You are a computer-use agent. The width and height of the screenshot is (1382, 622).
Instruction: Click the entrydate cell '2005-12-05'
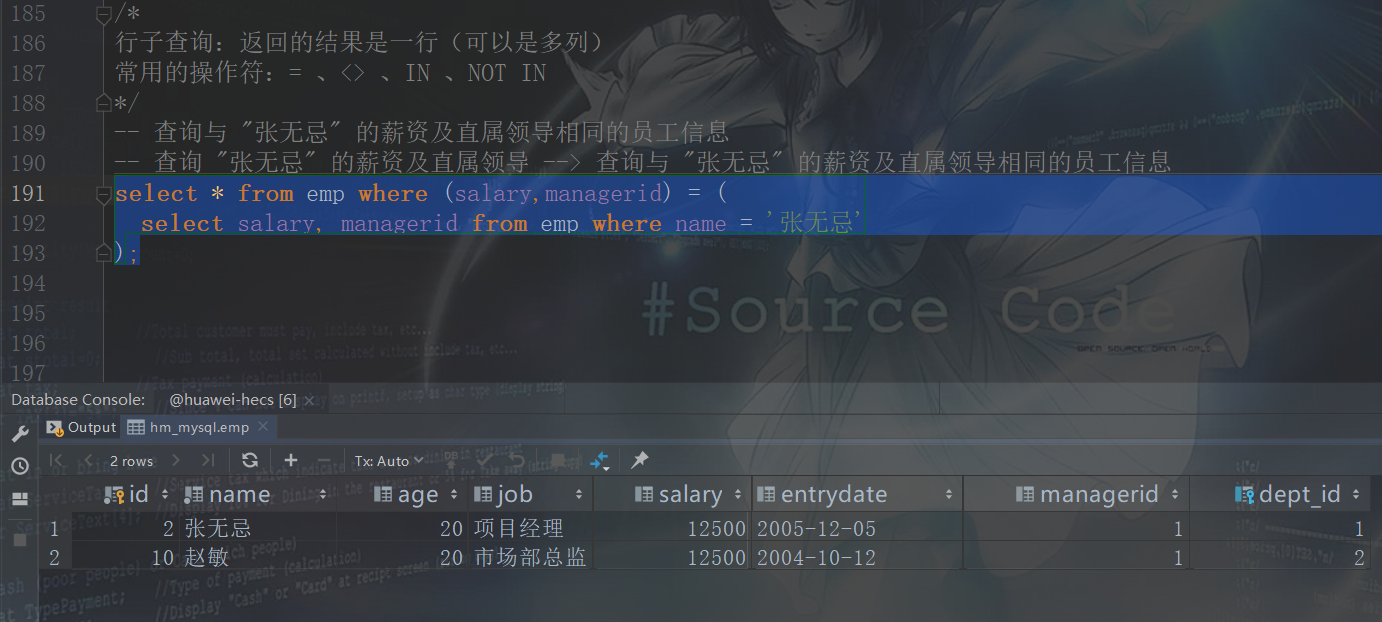[x=816, y=529]
